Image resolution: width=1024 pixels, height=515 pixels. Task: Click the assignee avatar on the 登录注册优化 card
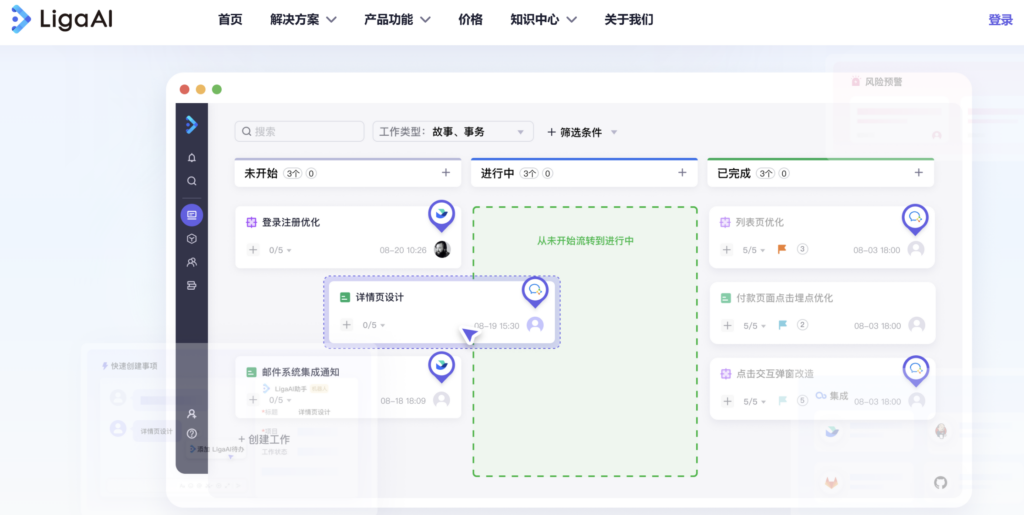[442, 249]
